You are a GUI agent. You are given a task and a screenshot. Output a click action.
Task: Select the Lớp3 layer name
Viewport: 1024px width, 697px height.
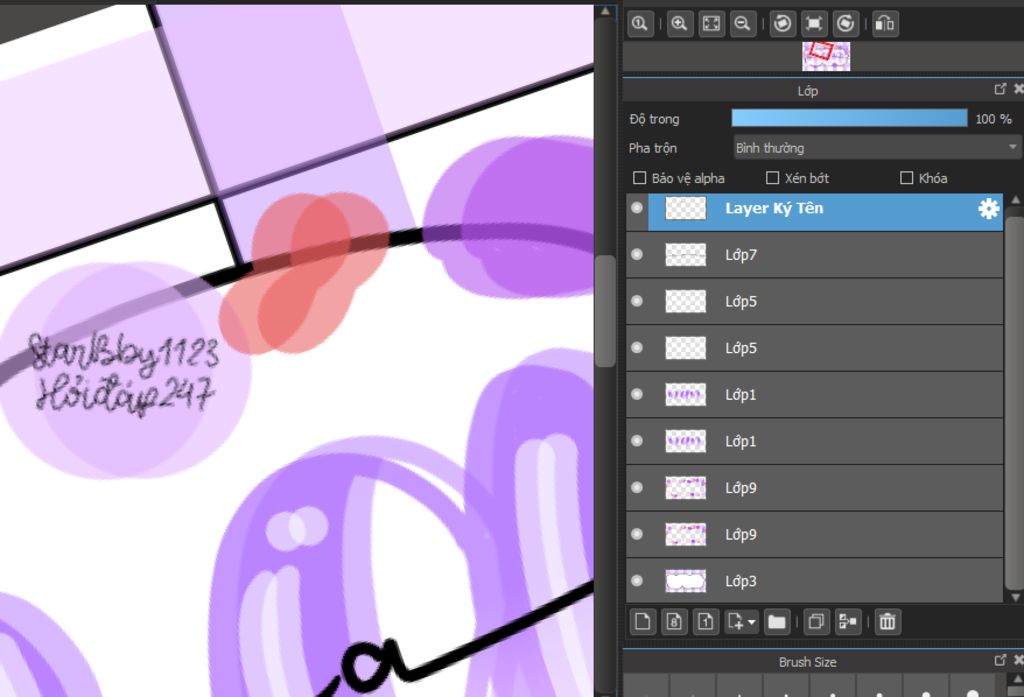tap(741, 581)
